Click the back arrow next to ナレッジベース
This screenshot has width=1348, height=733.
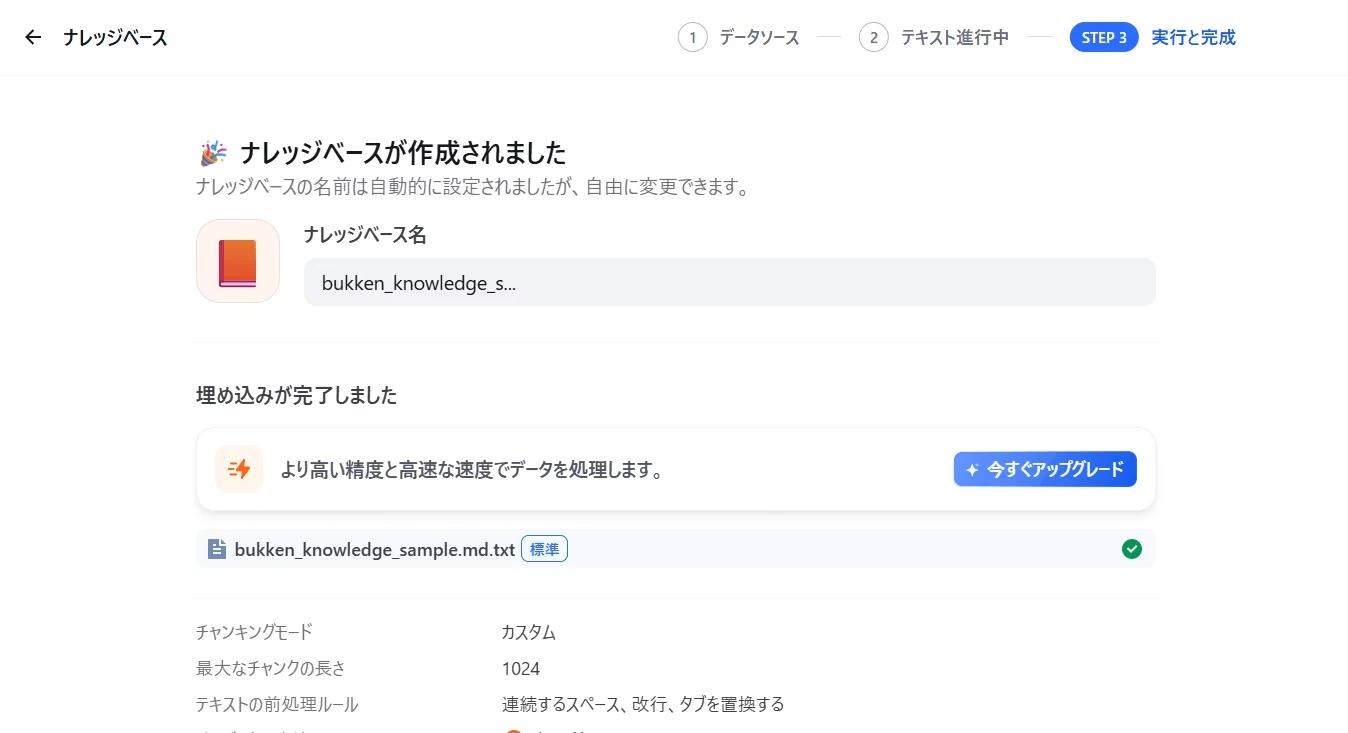(33, 38)
